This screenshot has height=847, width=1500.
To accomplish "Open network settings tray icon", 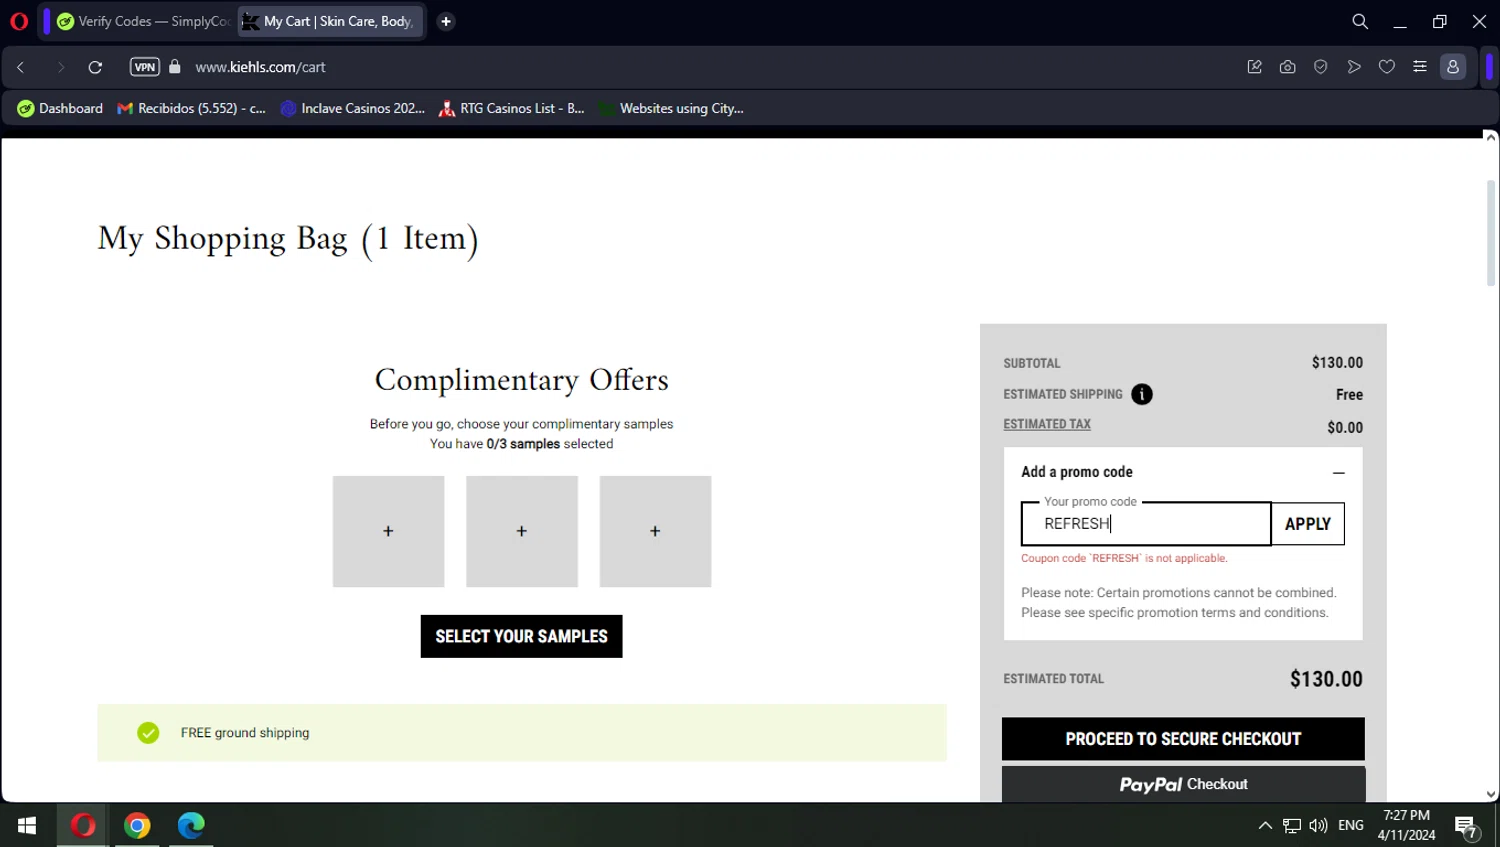I will click(1292, 825).
